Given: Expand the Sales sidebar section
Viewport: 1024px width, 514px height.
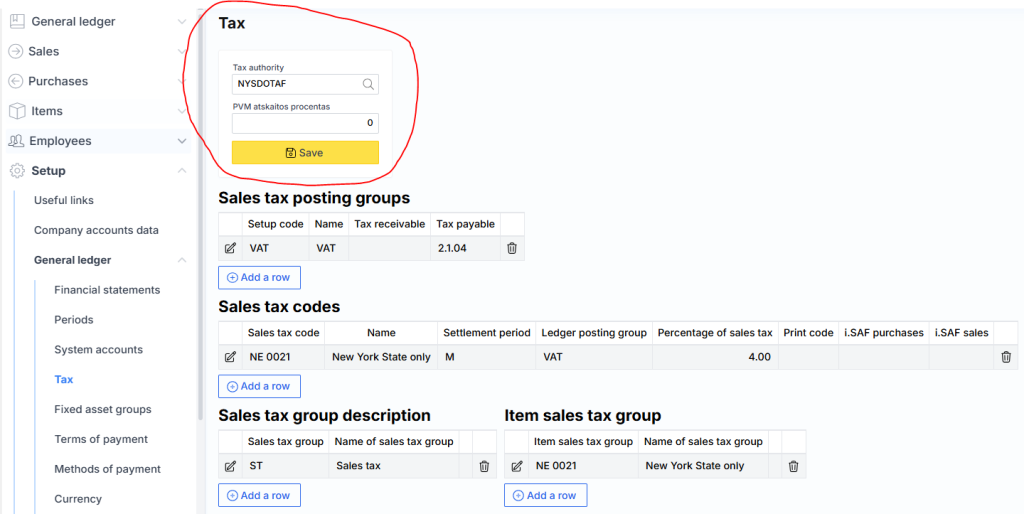Looking at the screenshot, I should pos(181,52).
